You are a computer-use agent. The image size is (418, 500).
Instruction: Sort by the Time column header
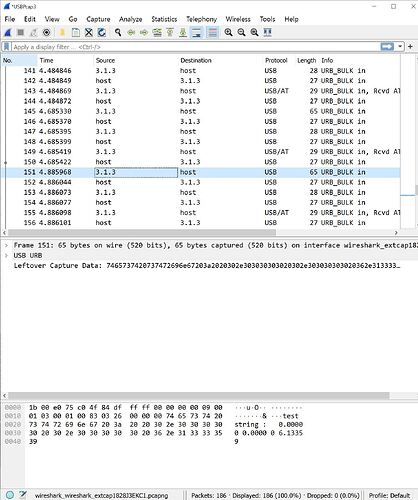(x=65, y=60)
